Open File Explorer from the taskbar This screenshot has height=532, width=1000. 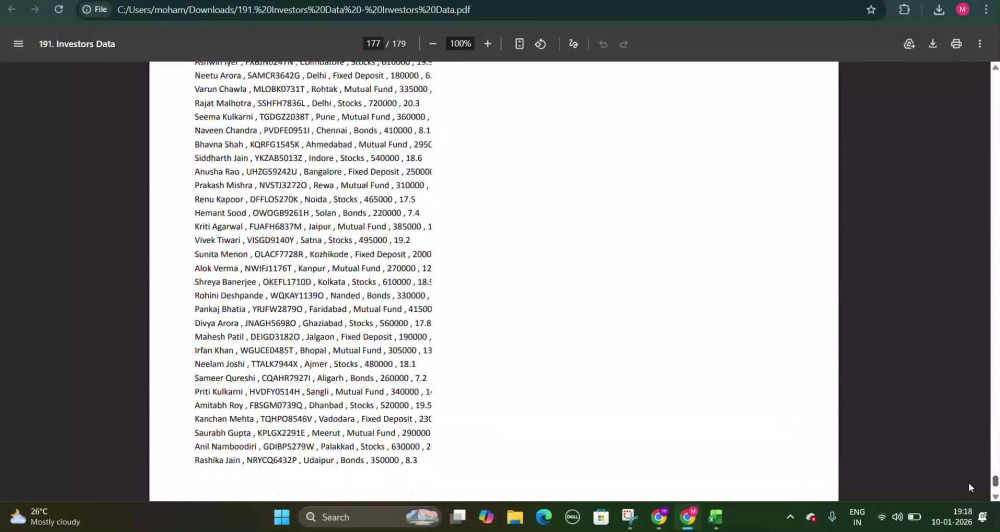tap(515, 517)
